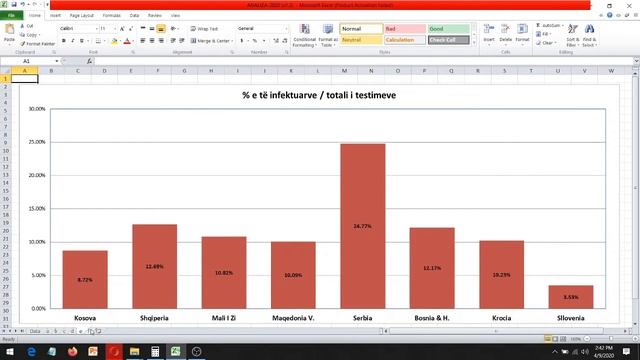Click the Insert Function fx icon
The height and width of the screenshot is (360, 640).
(89, 61)
